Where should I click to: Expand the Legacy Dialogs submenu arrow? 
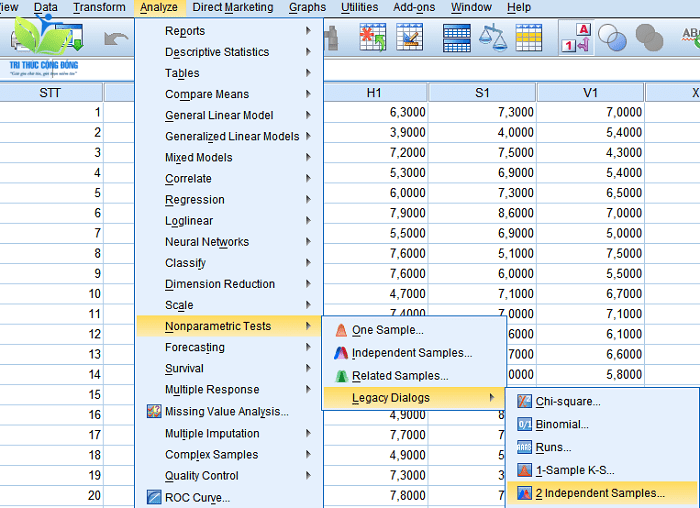point(492,397)
